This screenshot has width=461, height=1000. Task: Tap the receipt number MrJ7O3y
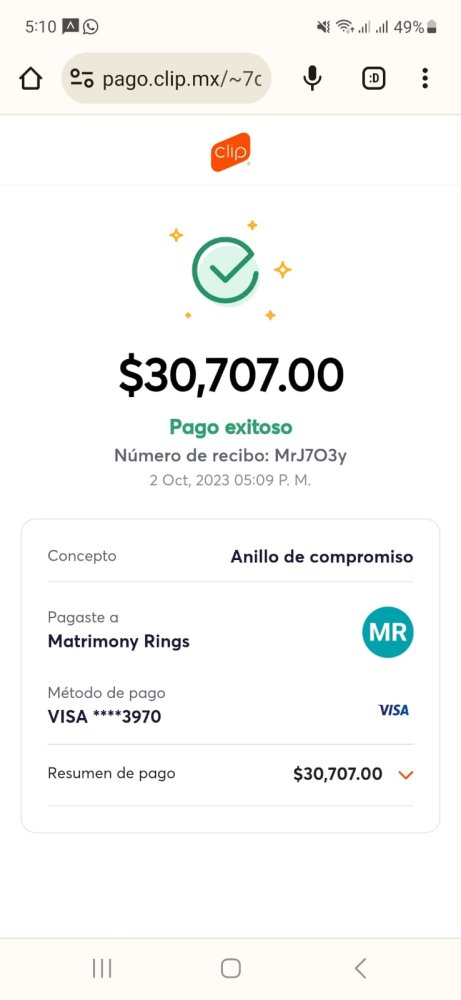[311, 455]
